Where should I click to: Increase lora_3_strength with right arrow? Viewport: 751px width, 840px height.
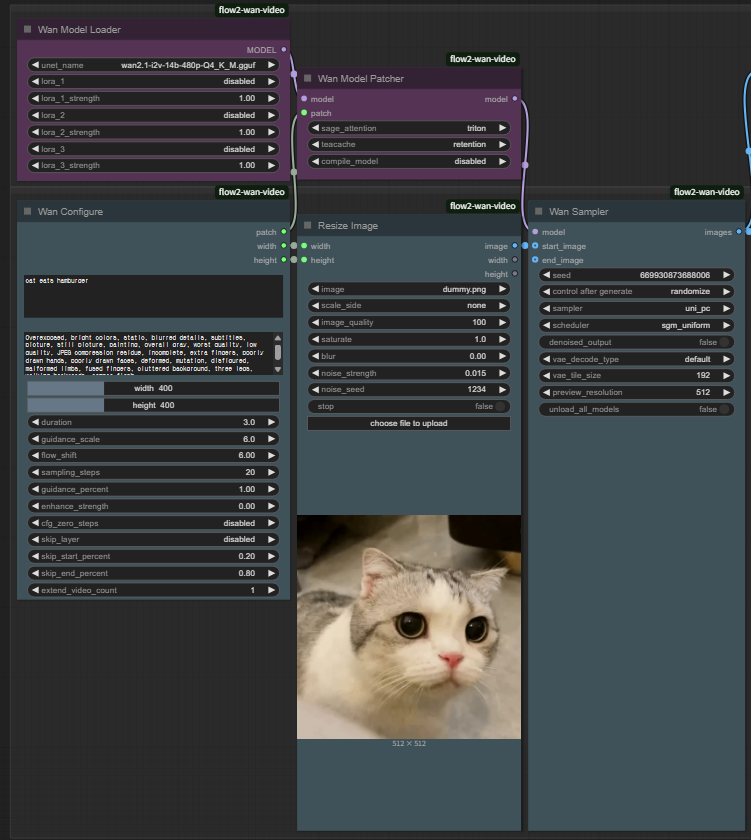272,166
